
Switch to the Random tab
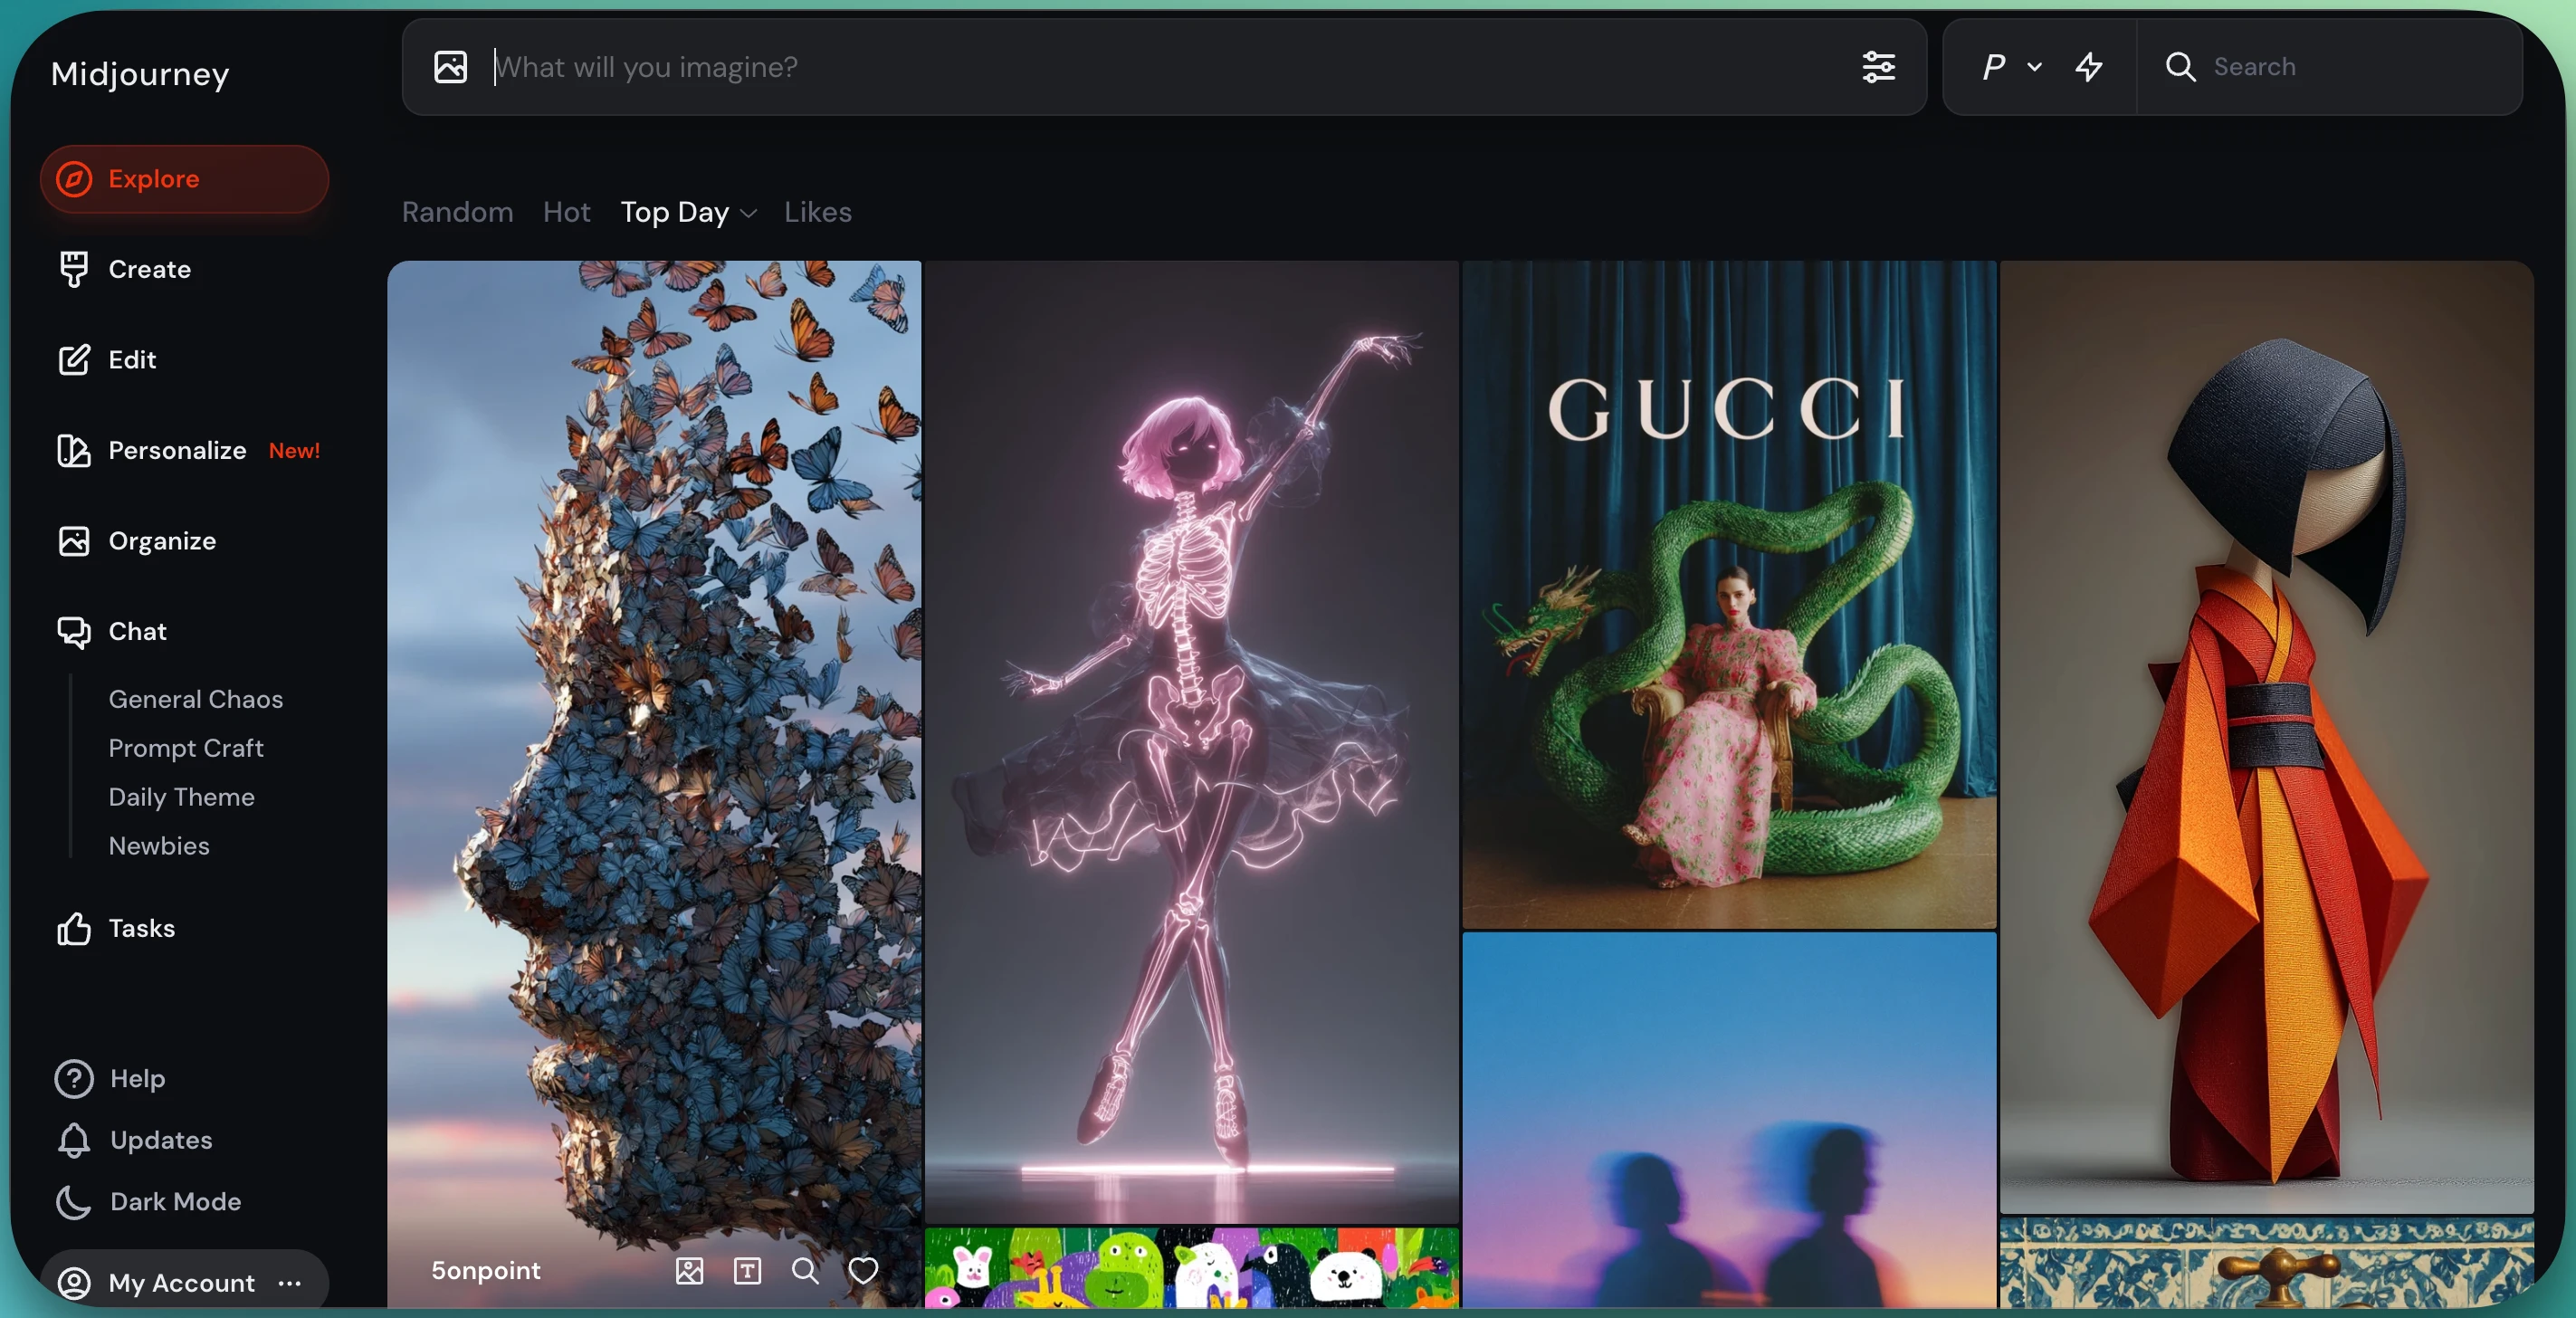[x=457, y=212]
